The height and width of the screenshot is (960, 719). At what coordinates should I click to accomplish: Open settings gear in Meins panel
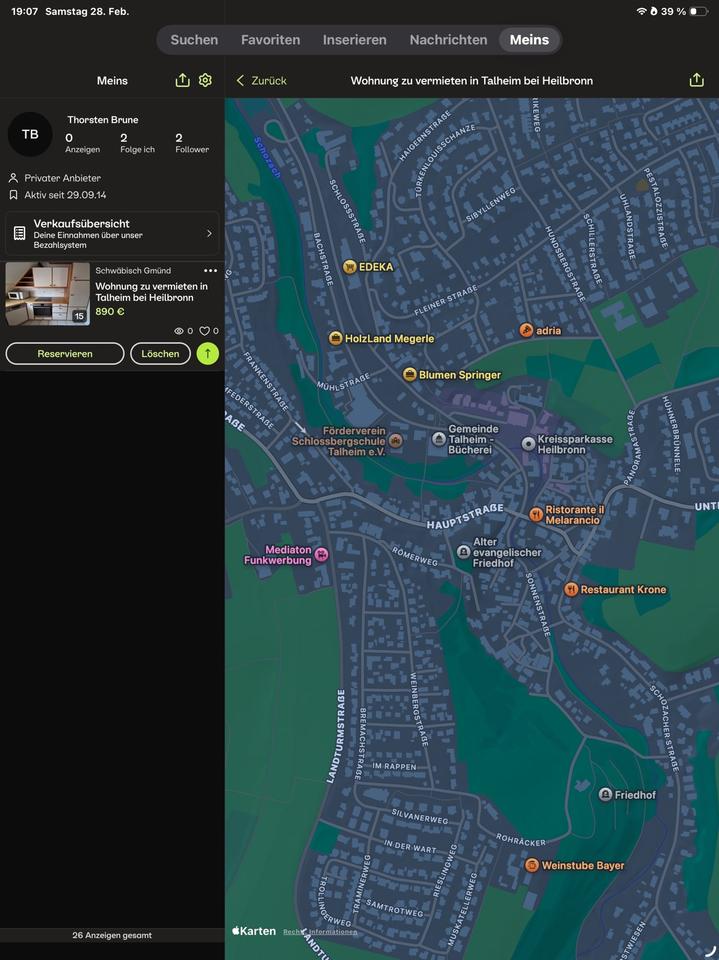pos(205,80)
